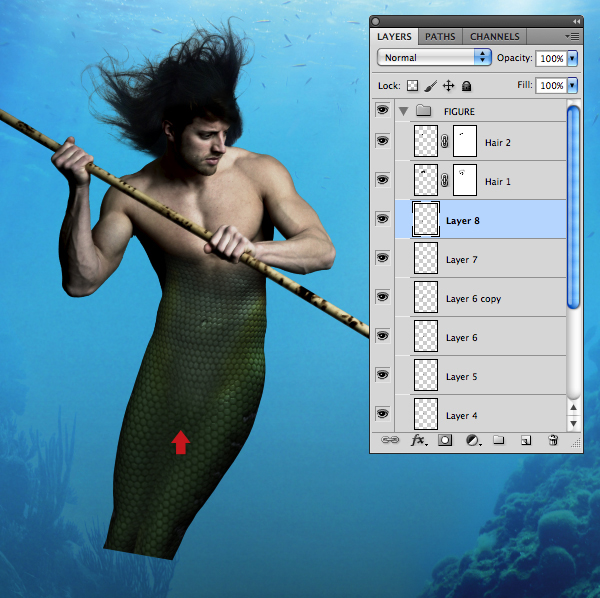Toggle the eye icon for Layer 6
Viewport: 600px width, 598px height.
click(382, 336)
